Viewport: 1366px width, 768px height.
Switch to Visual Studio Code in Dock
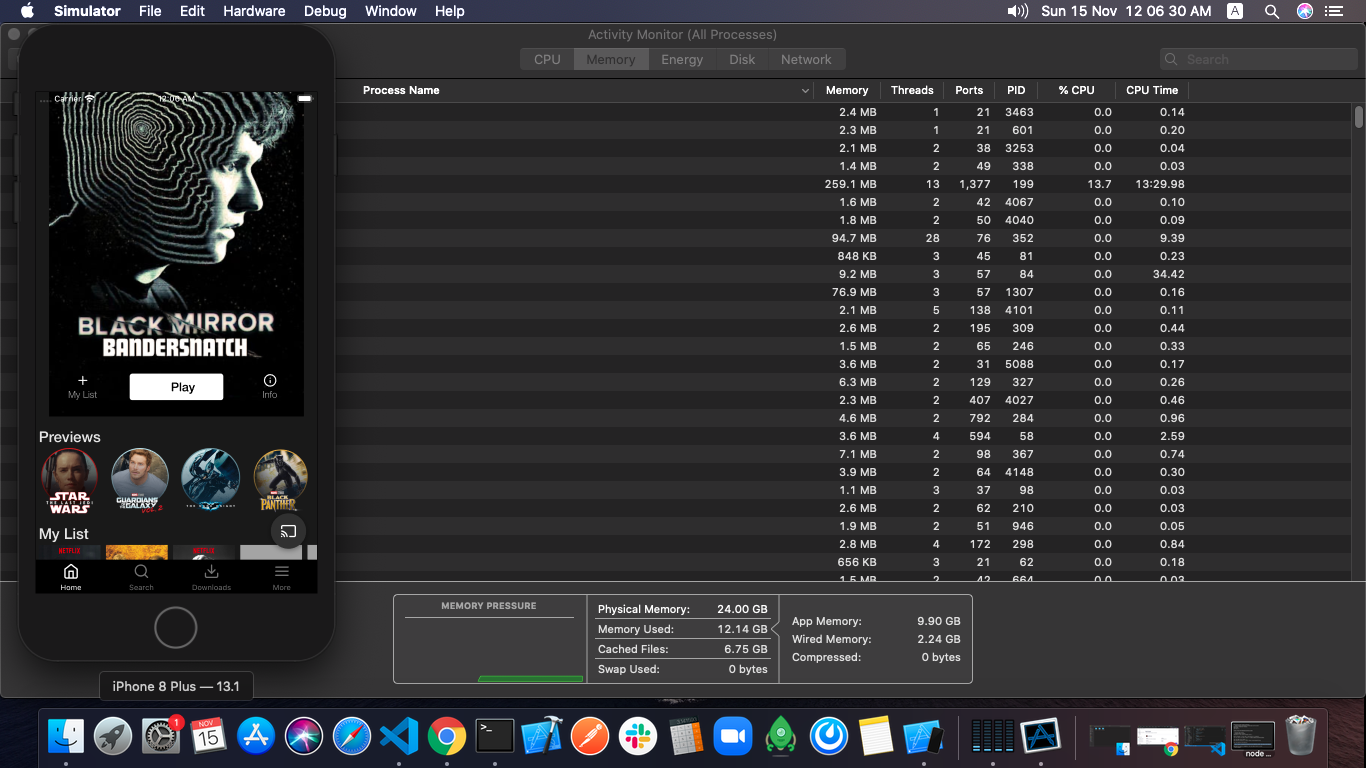[x=399, y=737]
